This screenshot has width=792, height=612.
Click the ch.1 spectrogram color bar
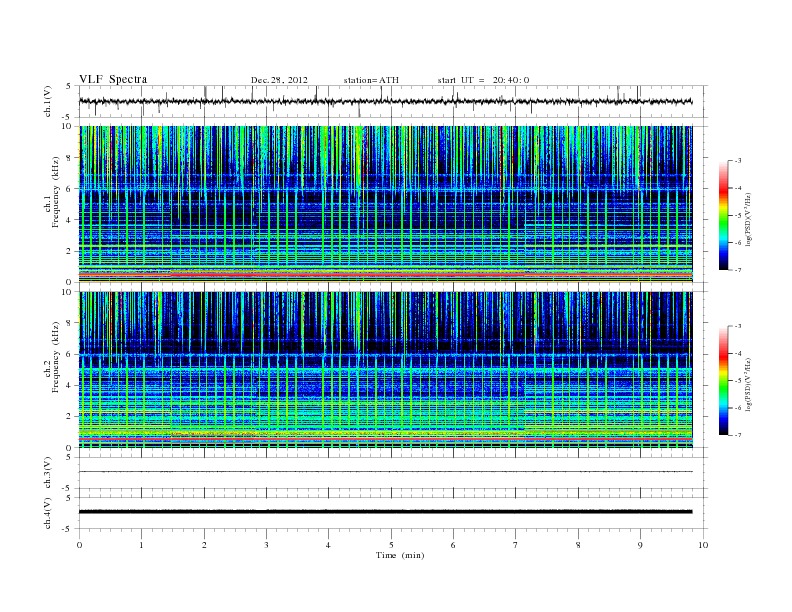click(x=723, y=216)
